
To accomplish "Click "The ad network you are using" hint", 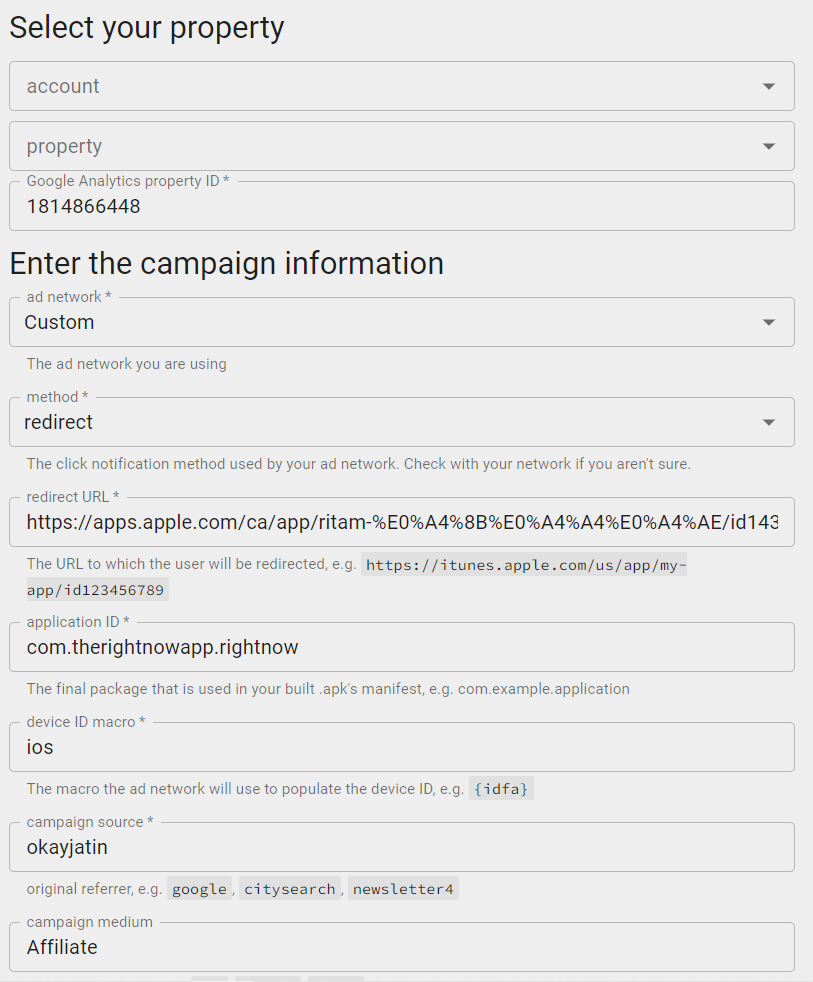I will tap(127, 364).
